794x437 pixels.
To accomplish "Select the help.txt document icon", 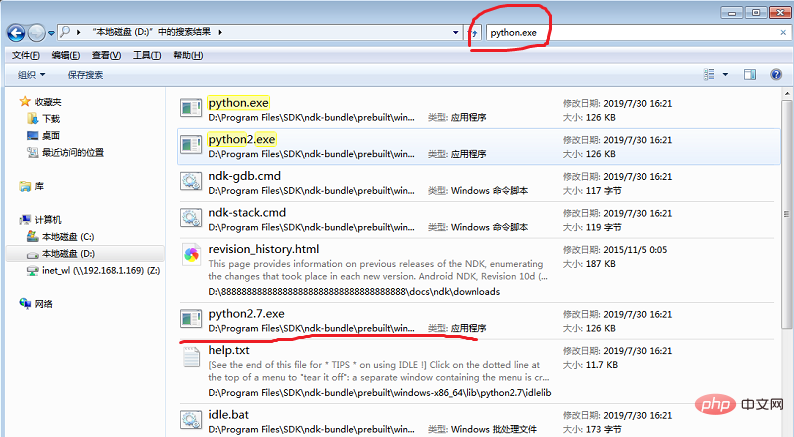I will point(191,362).
